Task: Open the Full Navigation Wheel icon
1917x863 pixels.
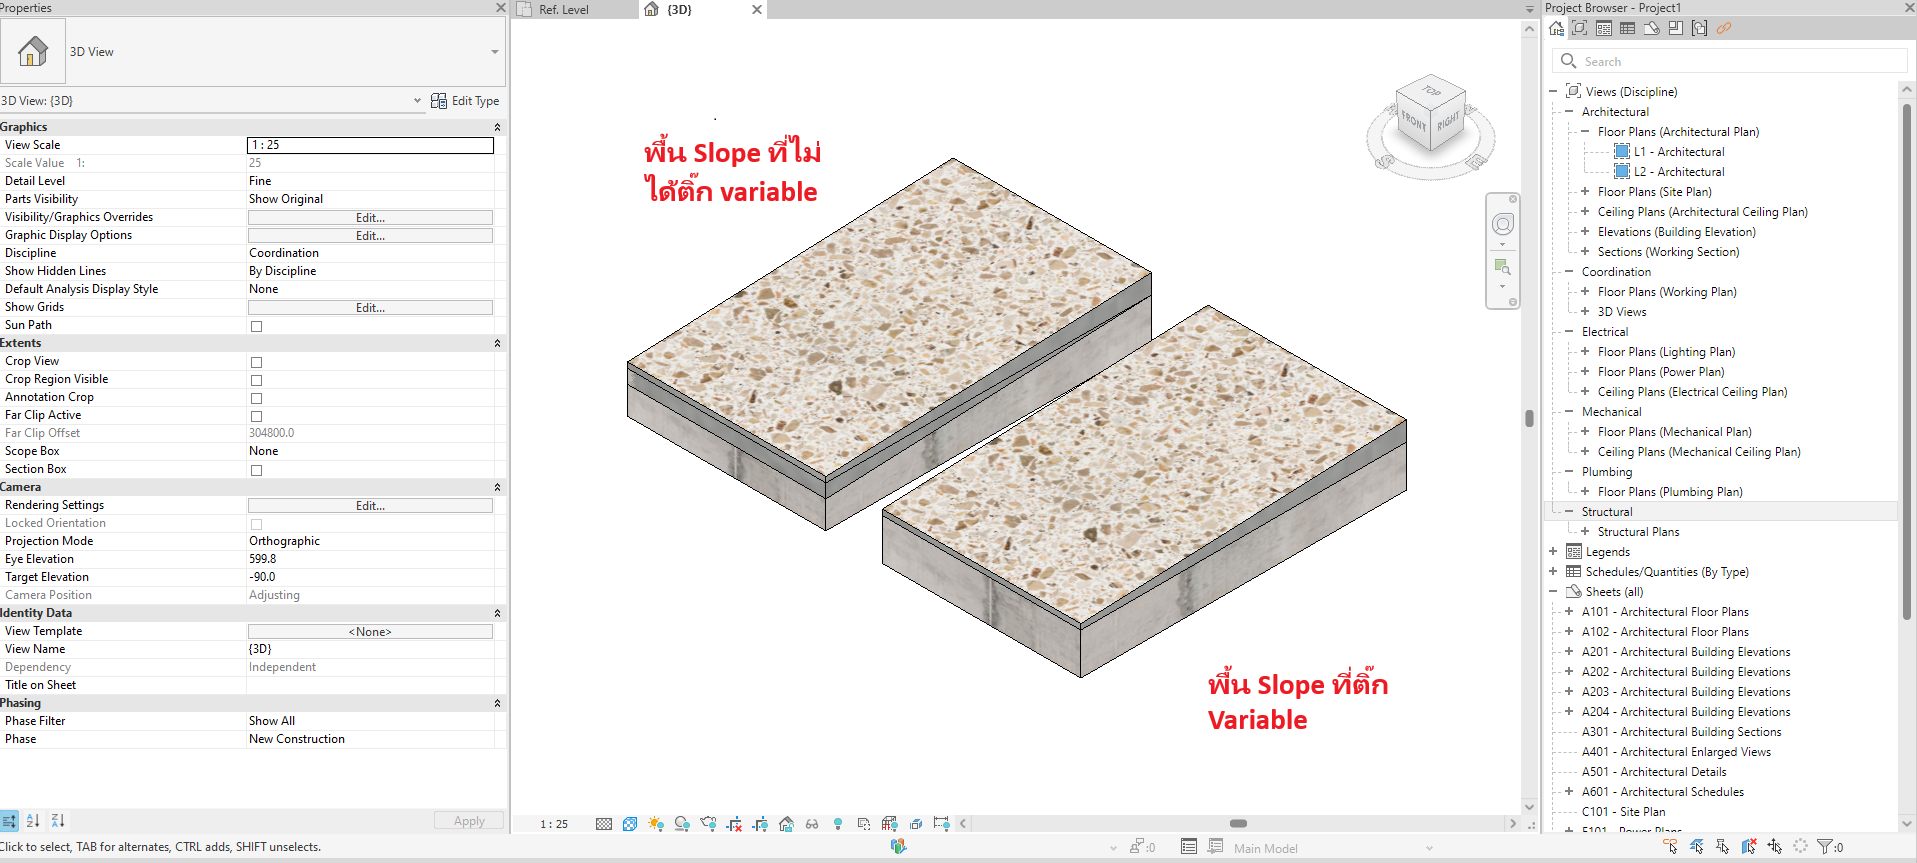Action: click(1502, 224)
